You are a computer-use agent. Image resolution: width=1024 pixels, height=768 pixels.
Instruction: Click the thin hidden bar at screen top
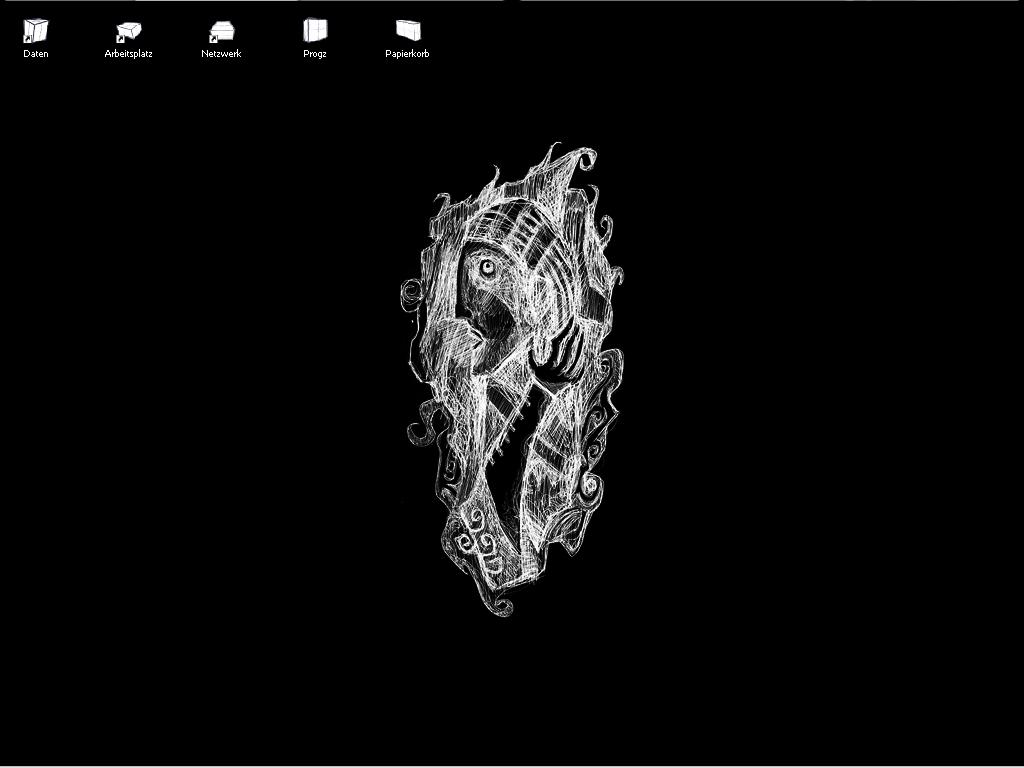tap(512, 1)
